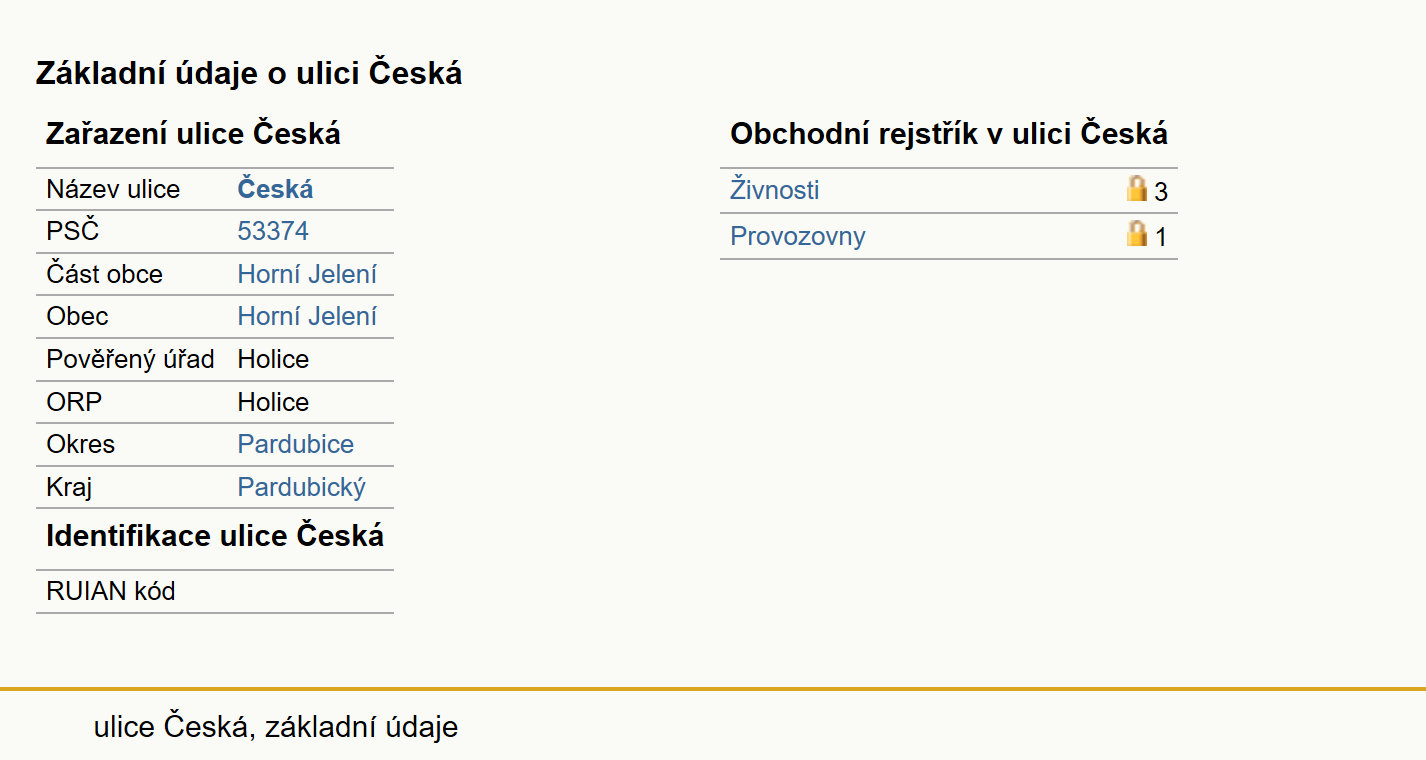1426x760 pixels.
Task: Click the count 1 for Provozovny
Action: point(1161,238)
